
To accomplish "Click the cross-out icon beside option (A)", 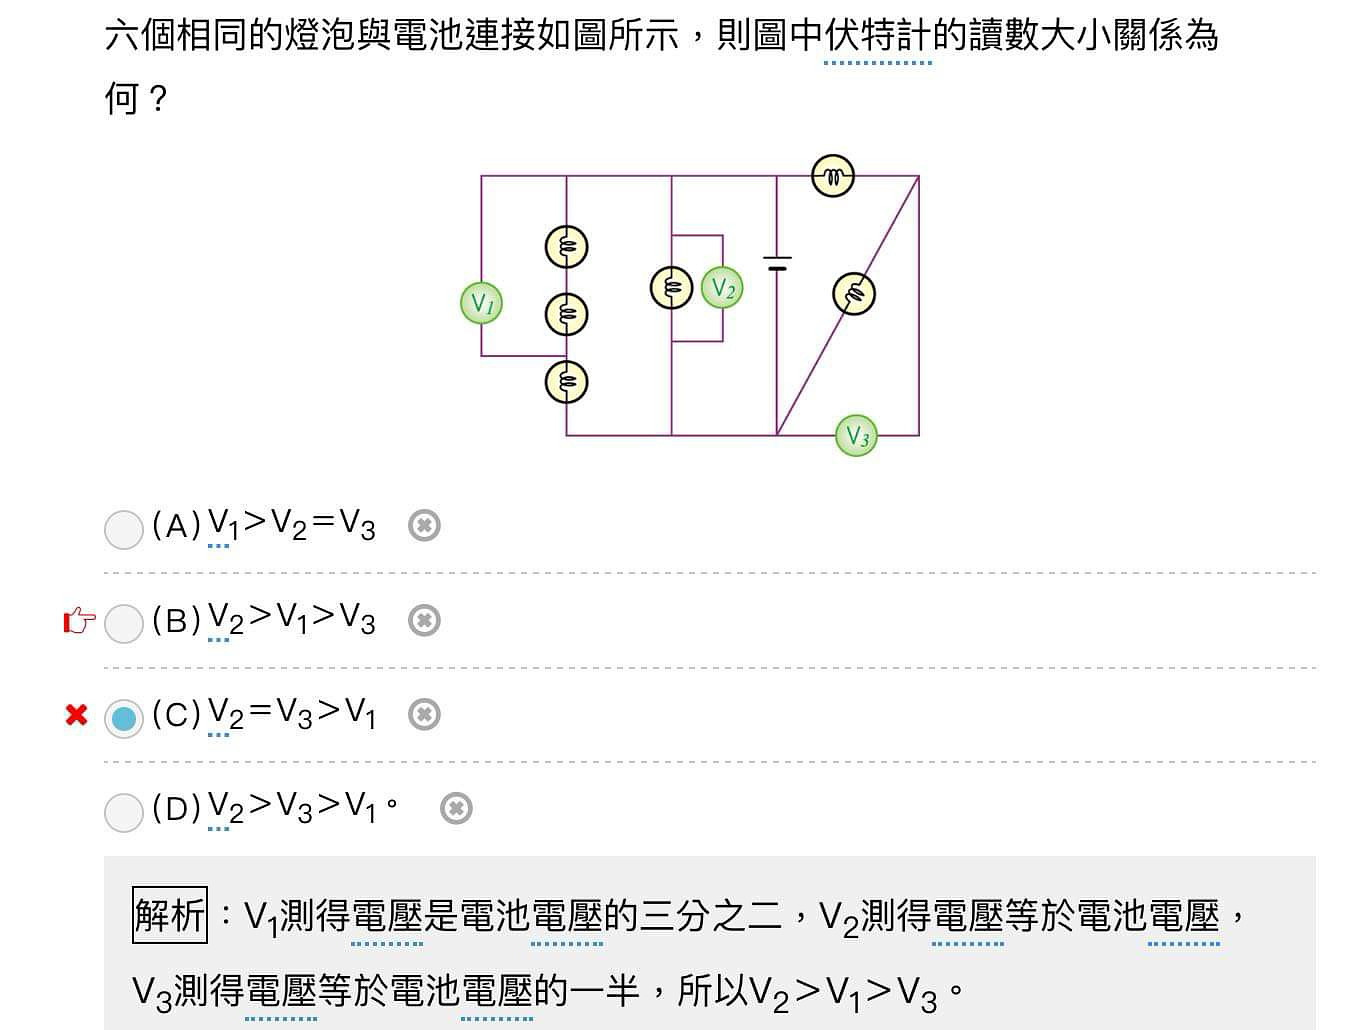I will tap(424, 525).
